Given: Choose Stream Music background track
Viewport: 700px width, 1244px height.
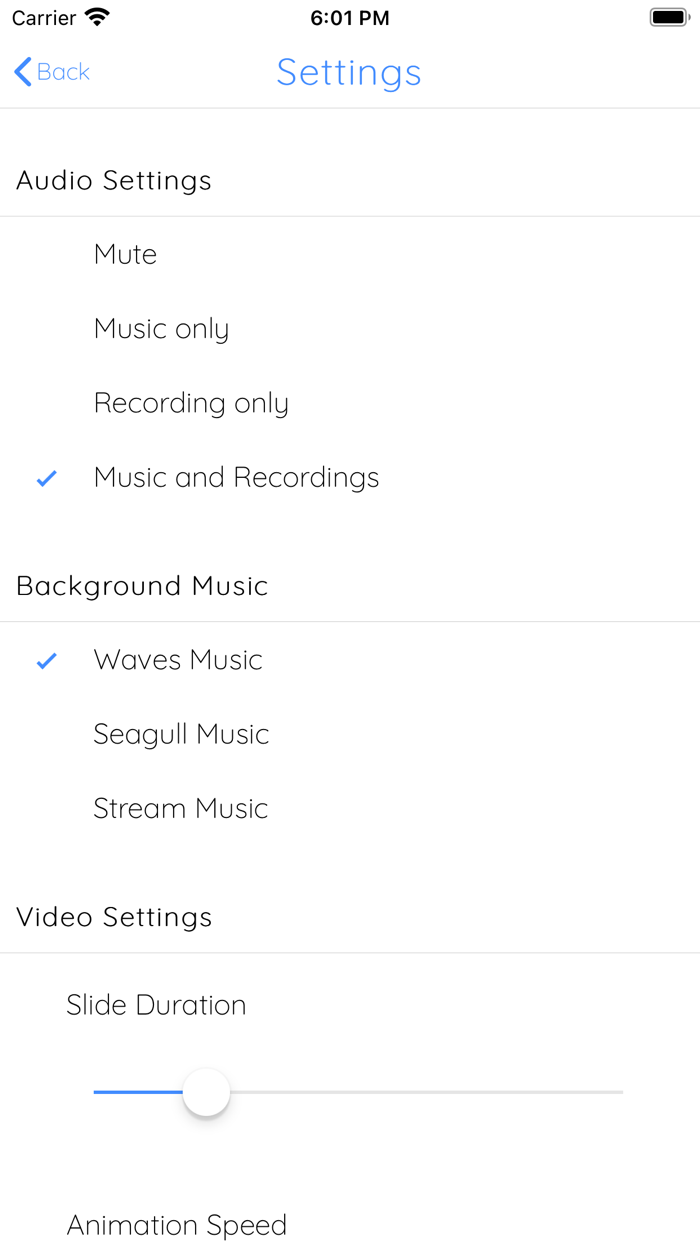Looking at the screenshot, I should coord(181,808).
